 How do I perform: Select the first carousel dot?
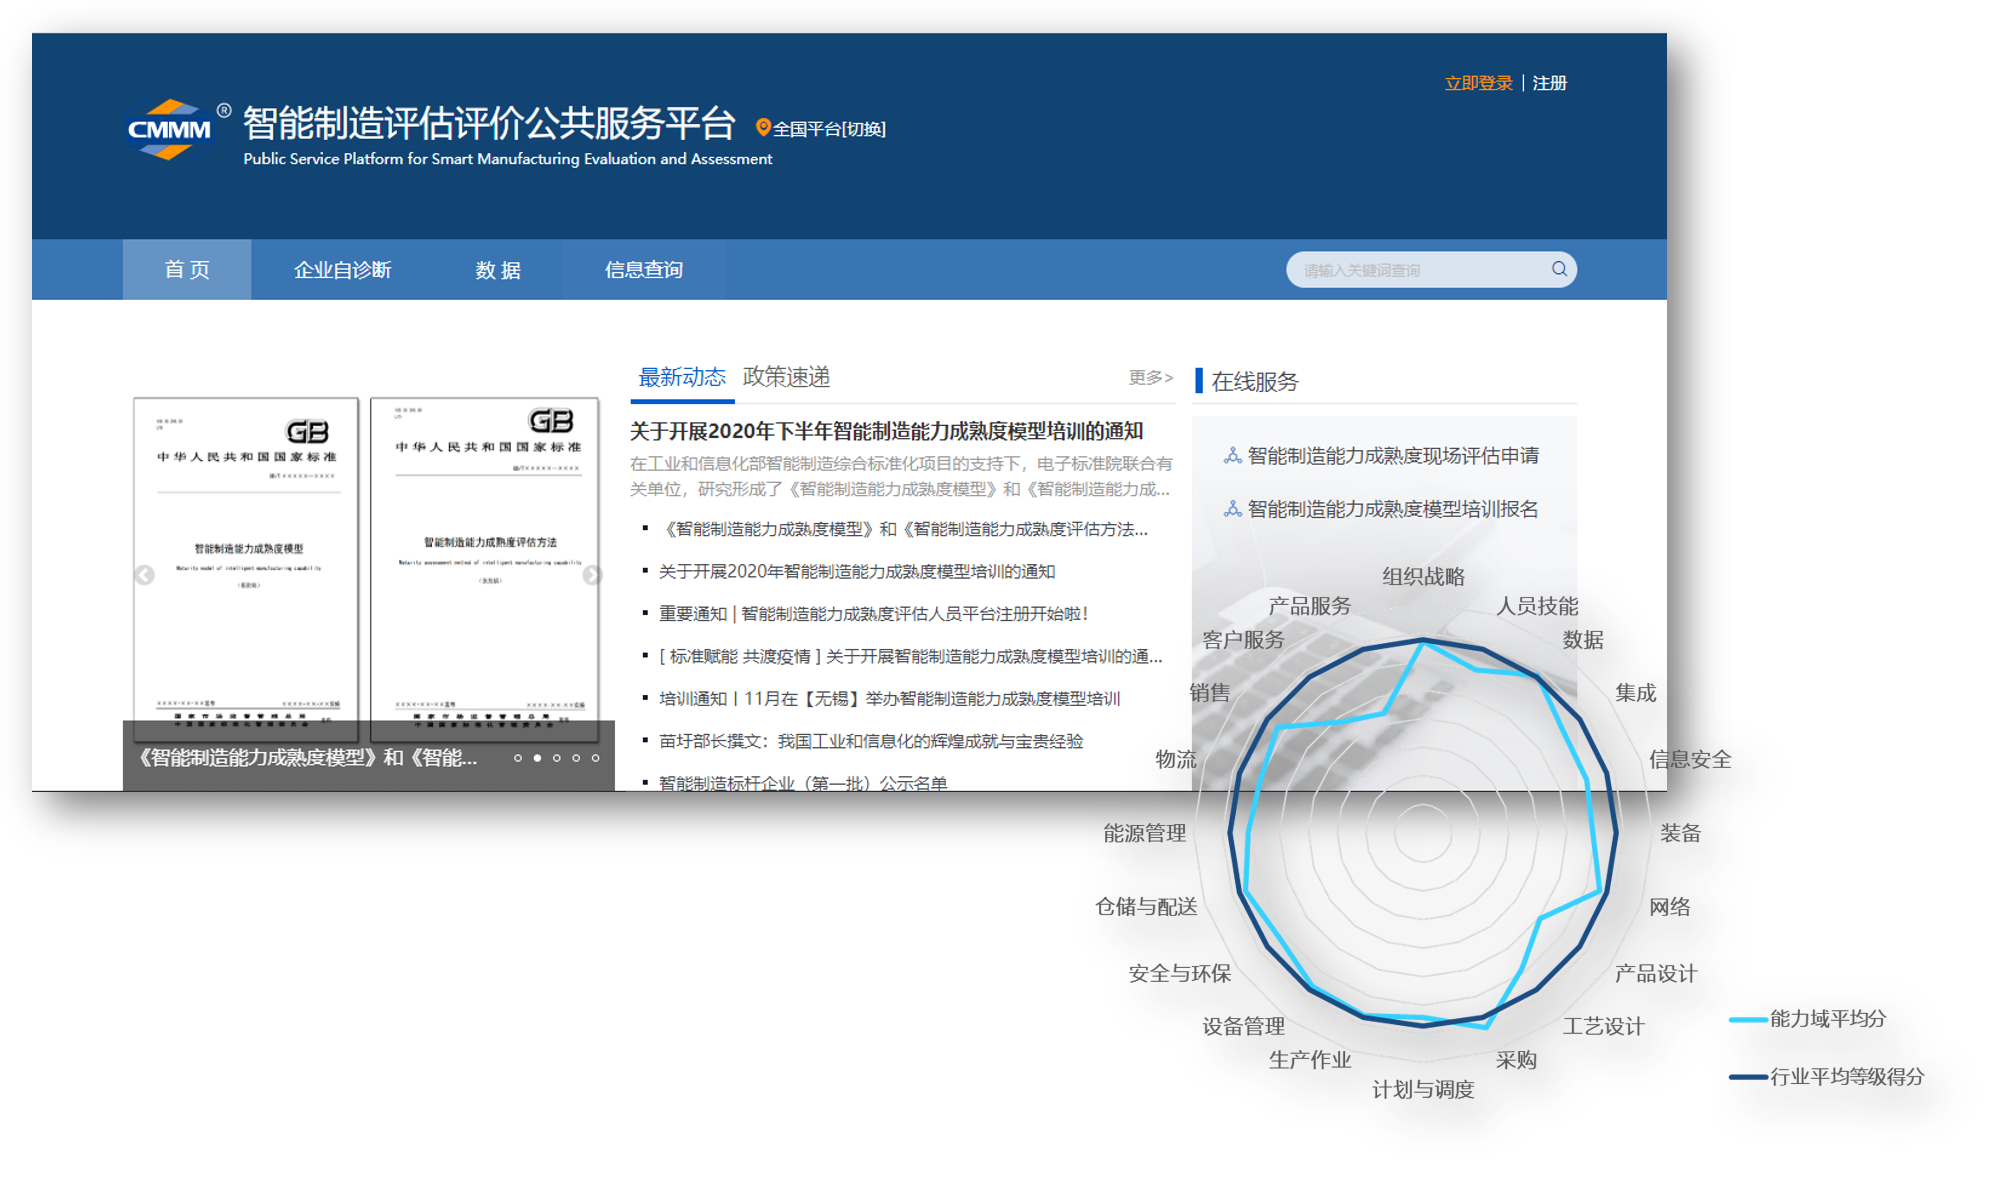pyautogui.click(x=518, y=758)
